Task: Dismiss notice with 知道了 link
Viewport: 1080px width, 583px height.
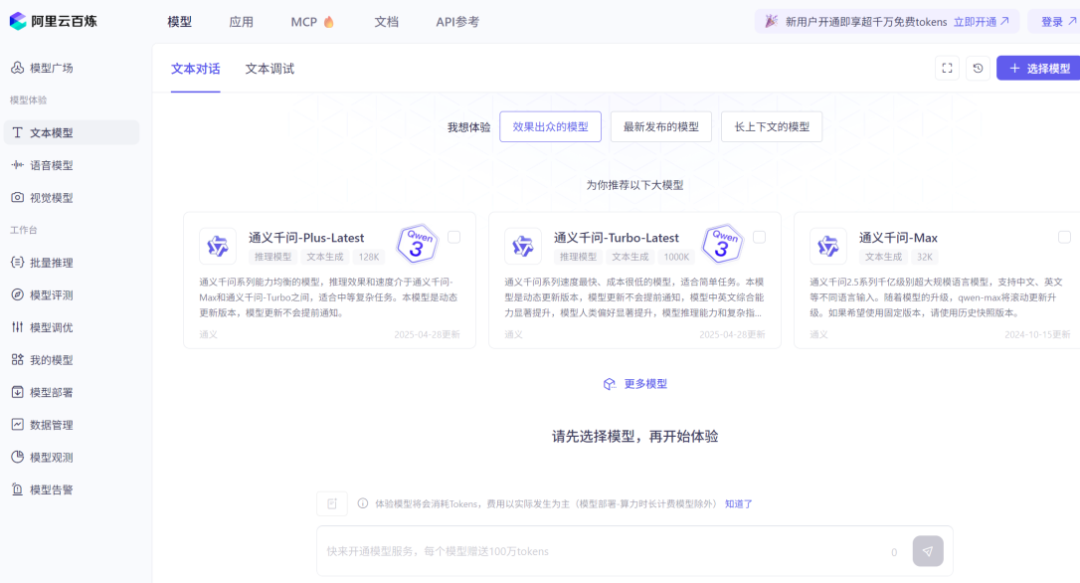Action: click(738, 504)
